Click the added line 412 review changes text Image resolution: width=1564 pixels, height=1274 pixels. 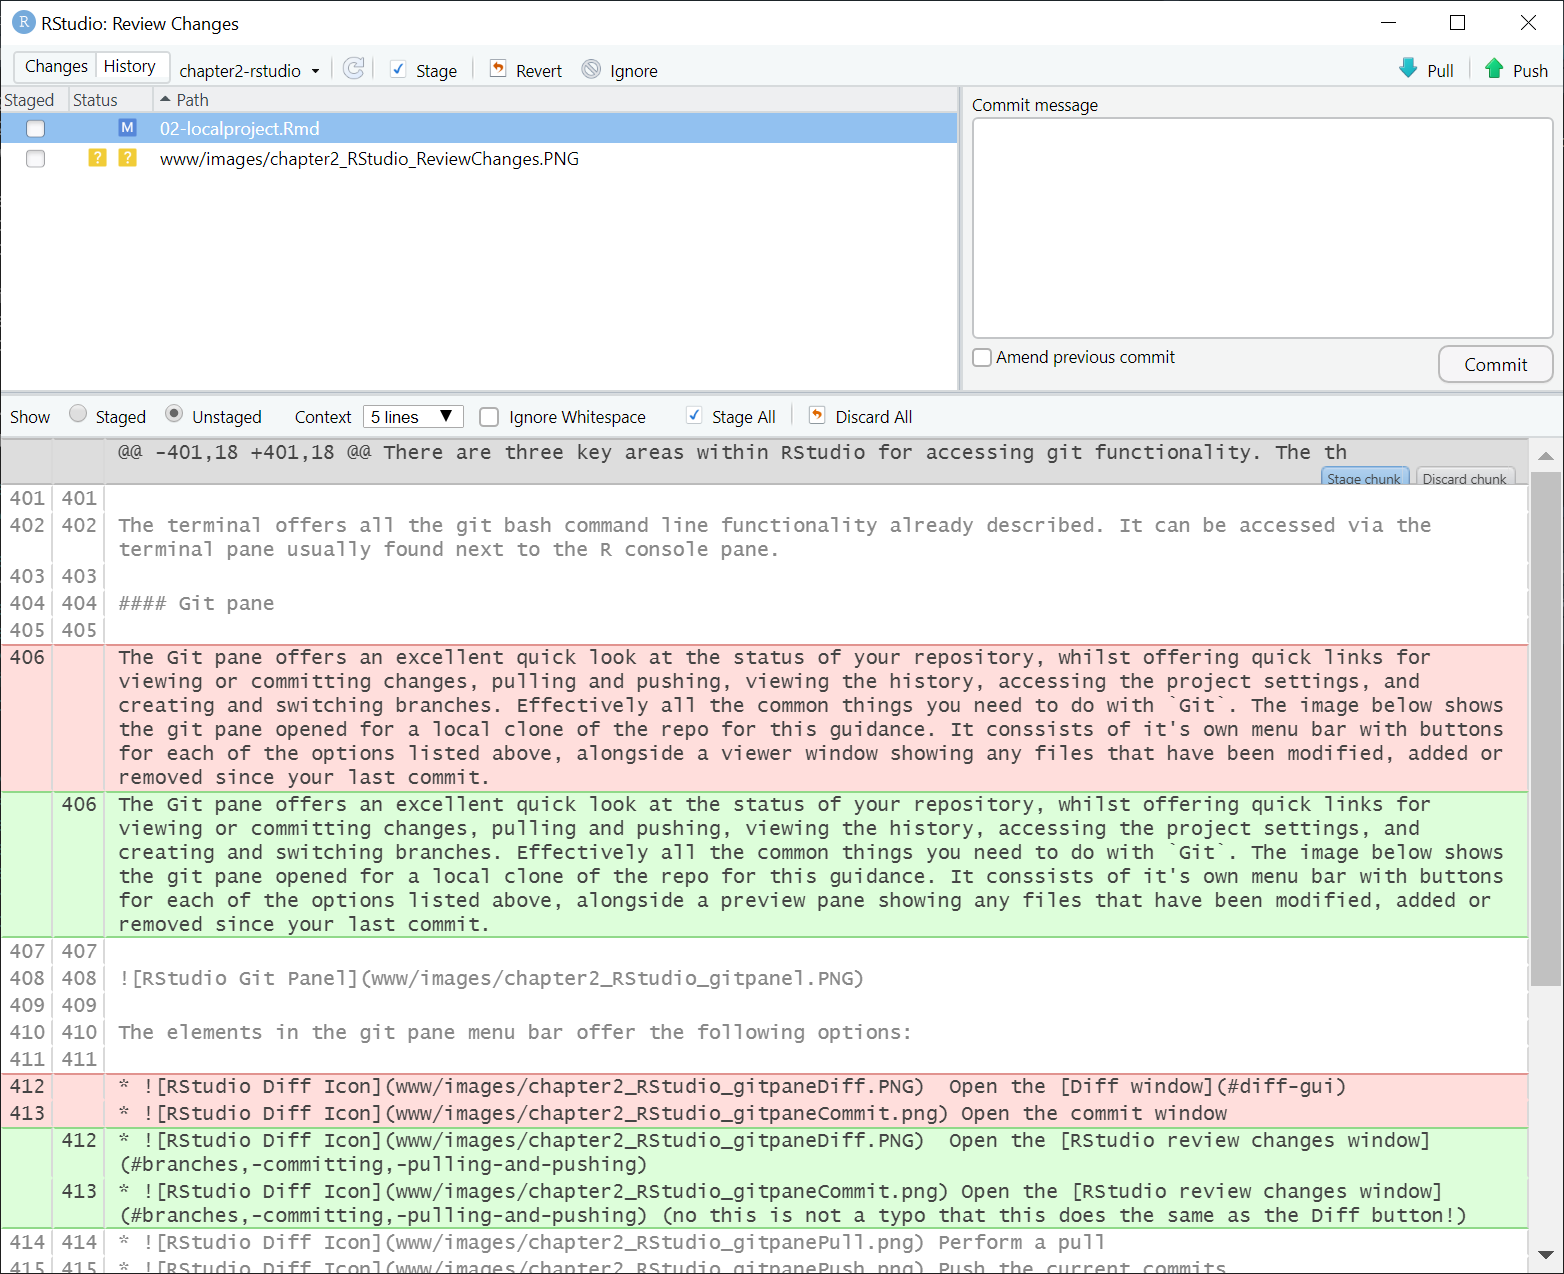(775, 1152)
